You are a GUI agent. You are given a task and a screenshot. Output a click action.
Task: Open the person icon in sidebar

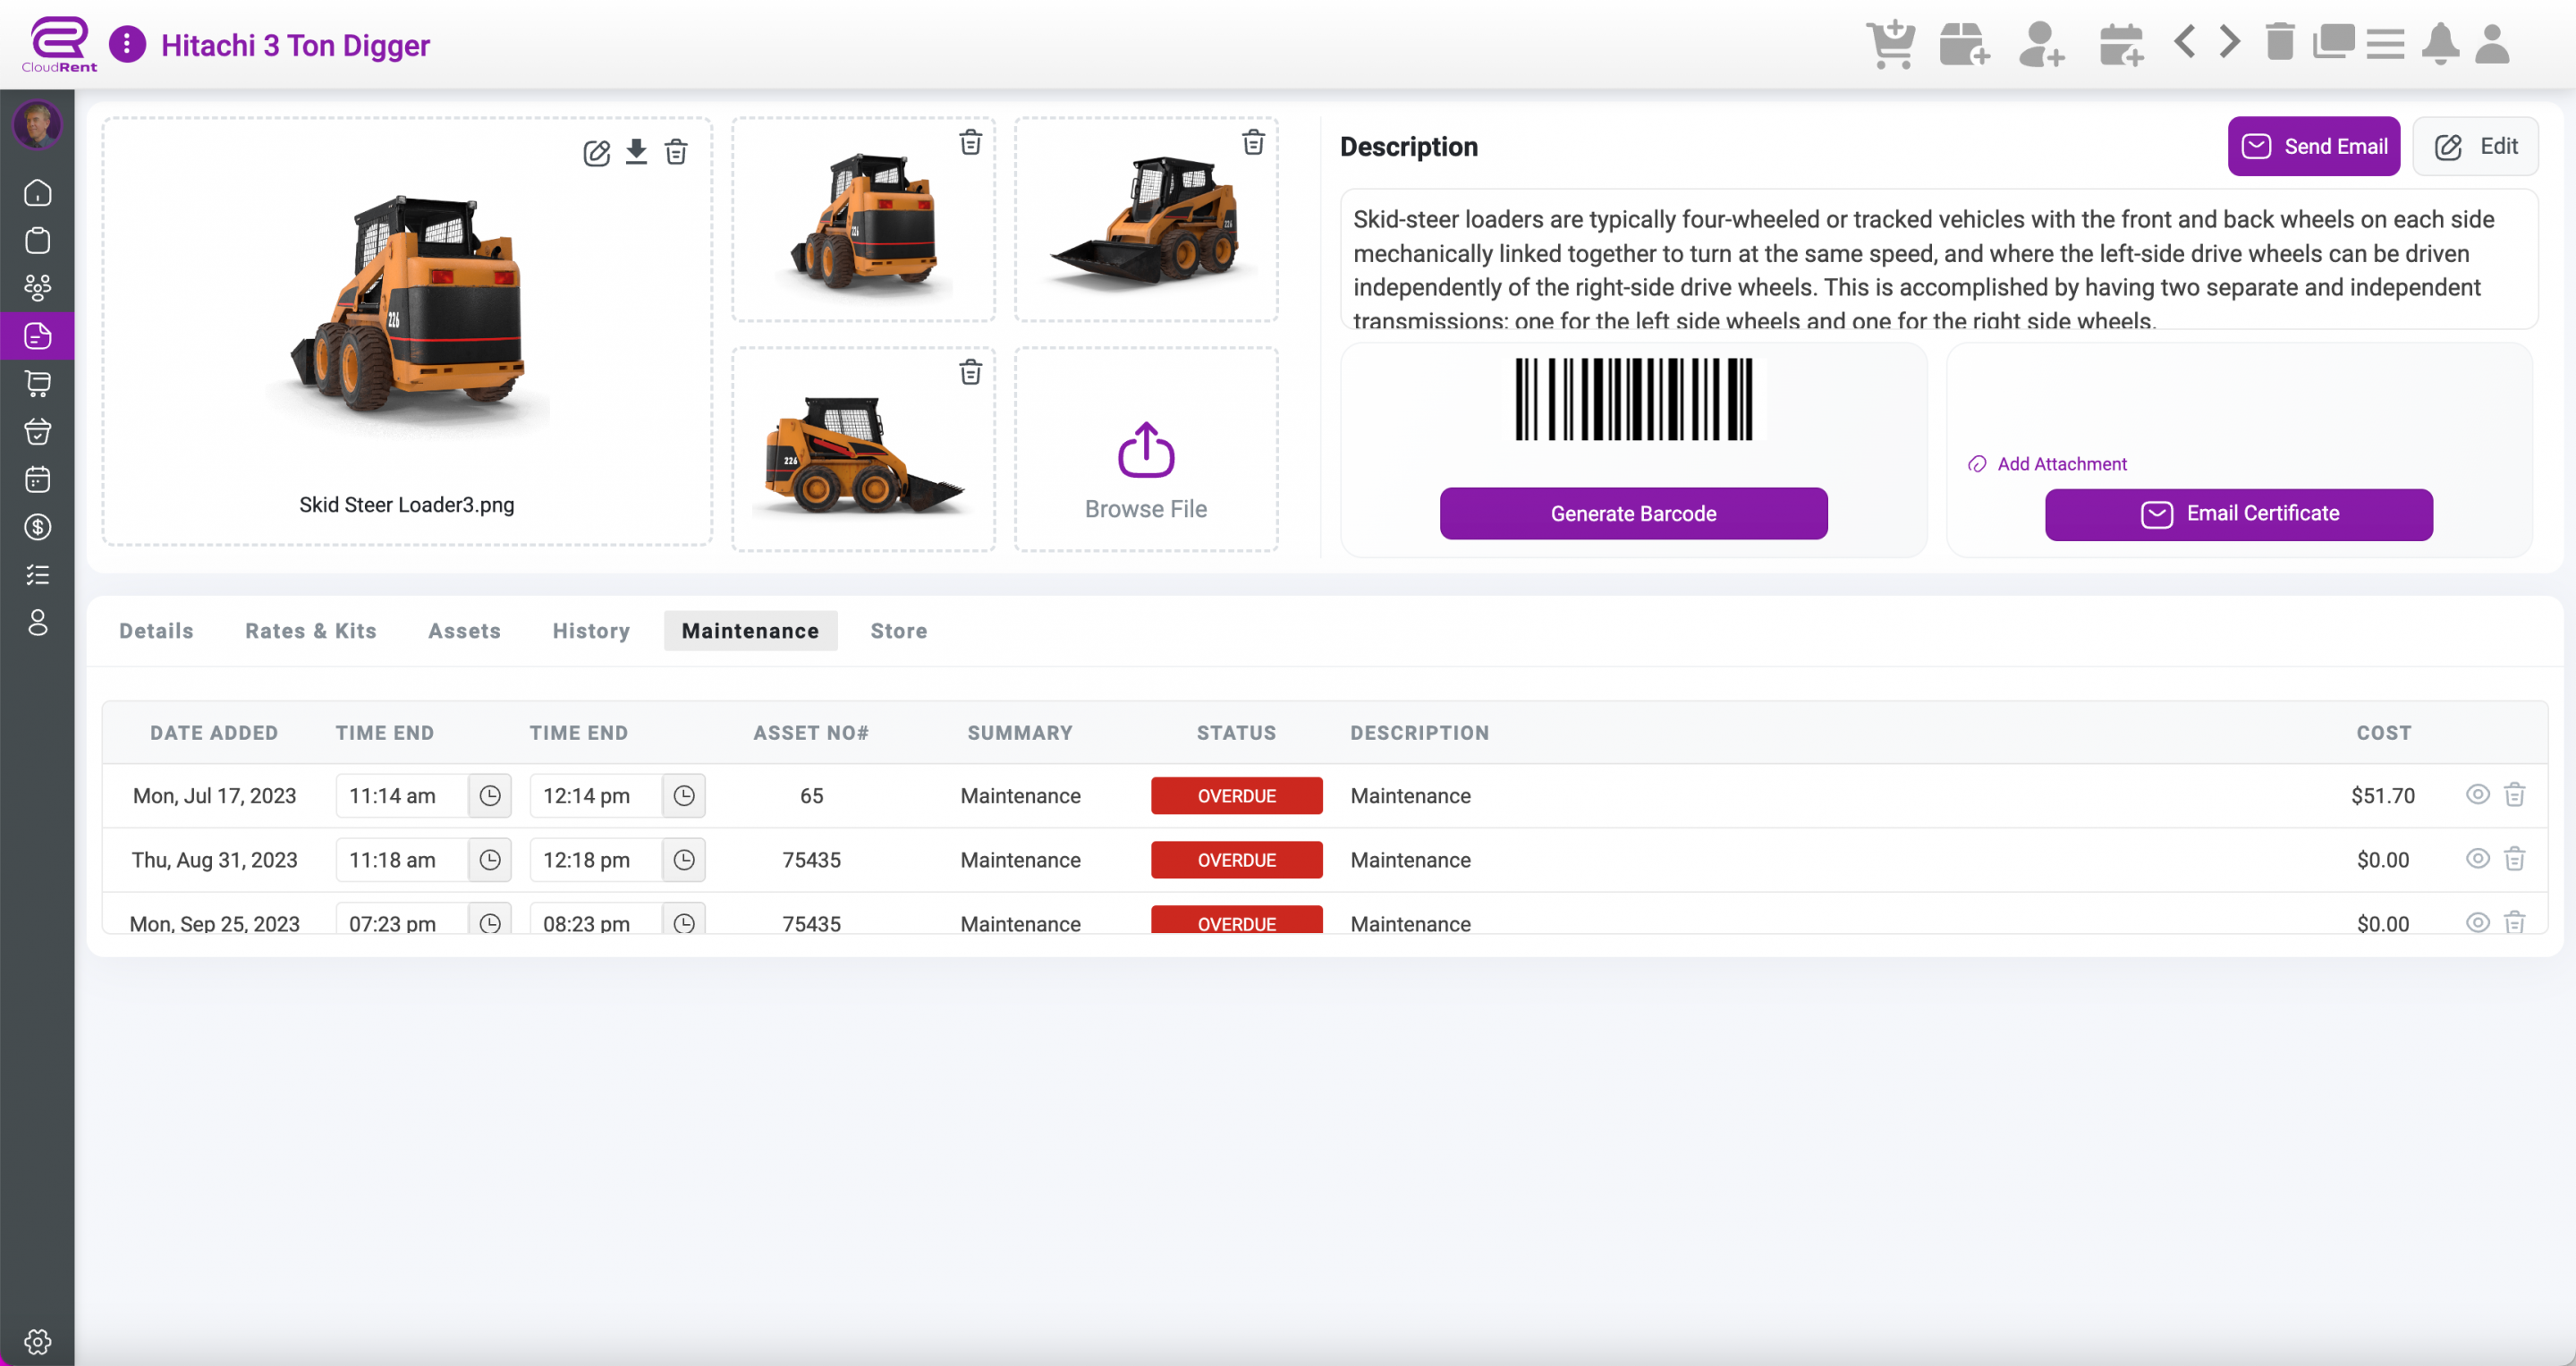38,623
